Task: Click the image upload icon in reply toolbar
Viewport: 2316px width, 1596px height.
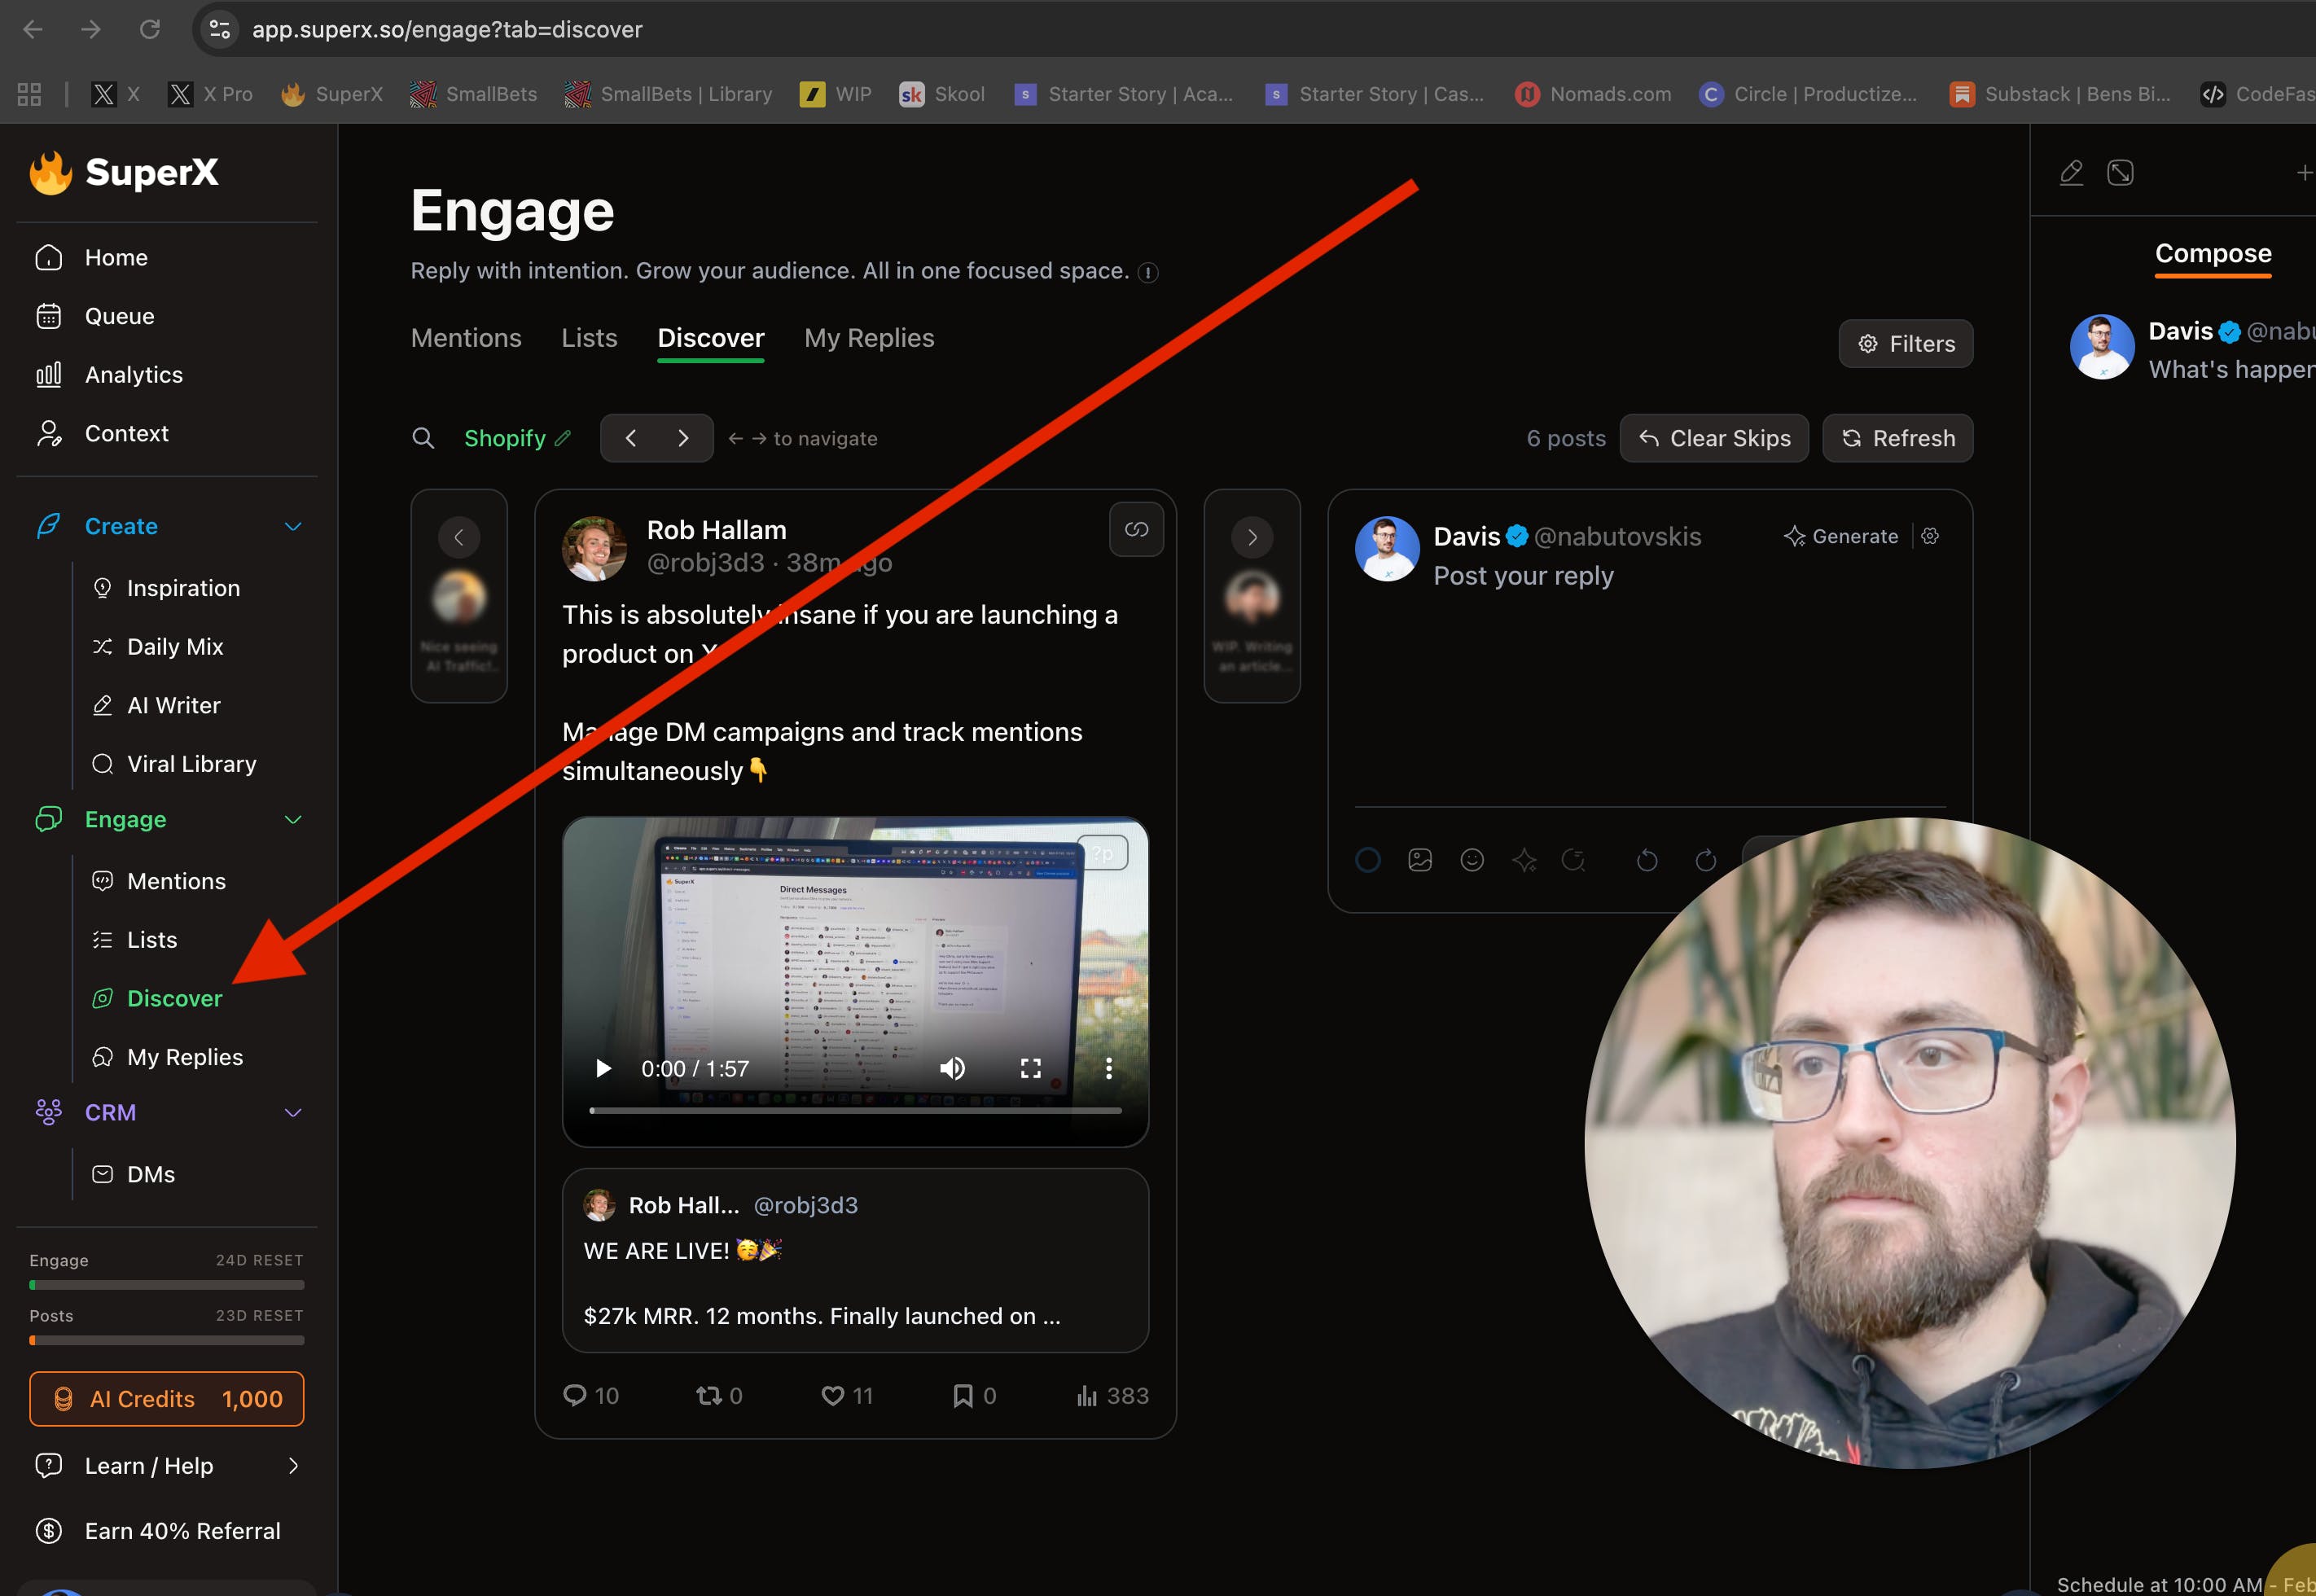Action: [1419, 860]
